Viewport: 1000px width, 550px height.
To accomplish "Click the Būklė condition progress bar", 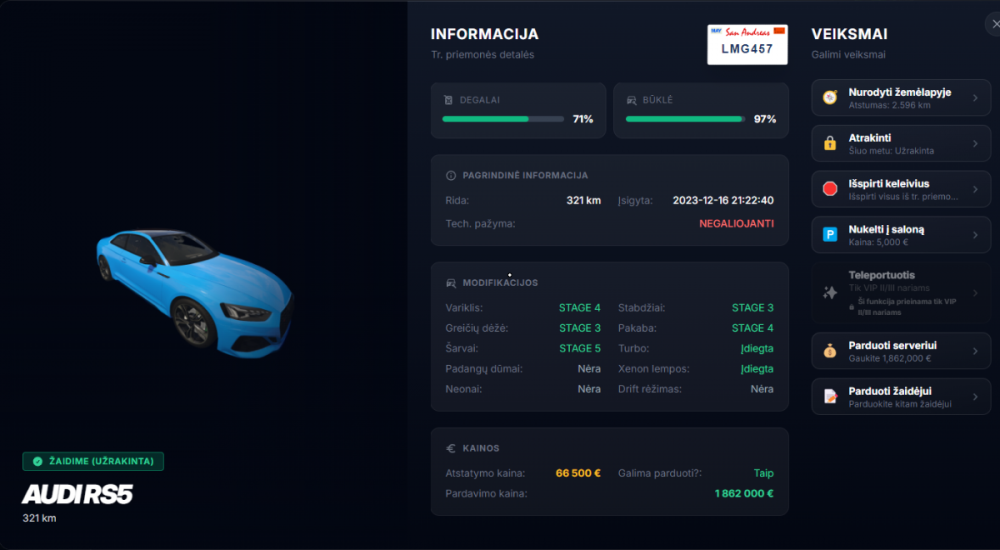I will tap(685, 119).
